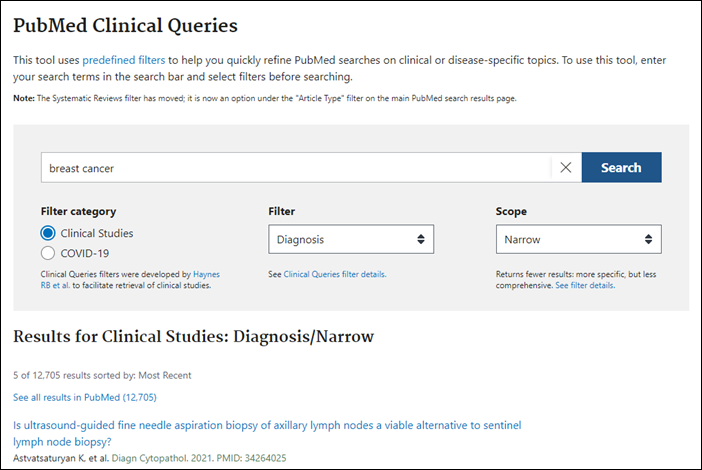Click the Results for Clinical Studies heading
This screenshot has height=470, width=702.
[x=193, y=337]
